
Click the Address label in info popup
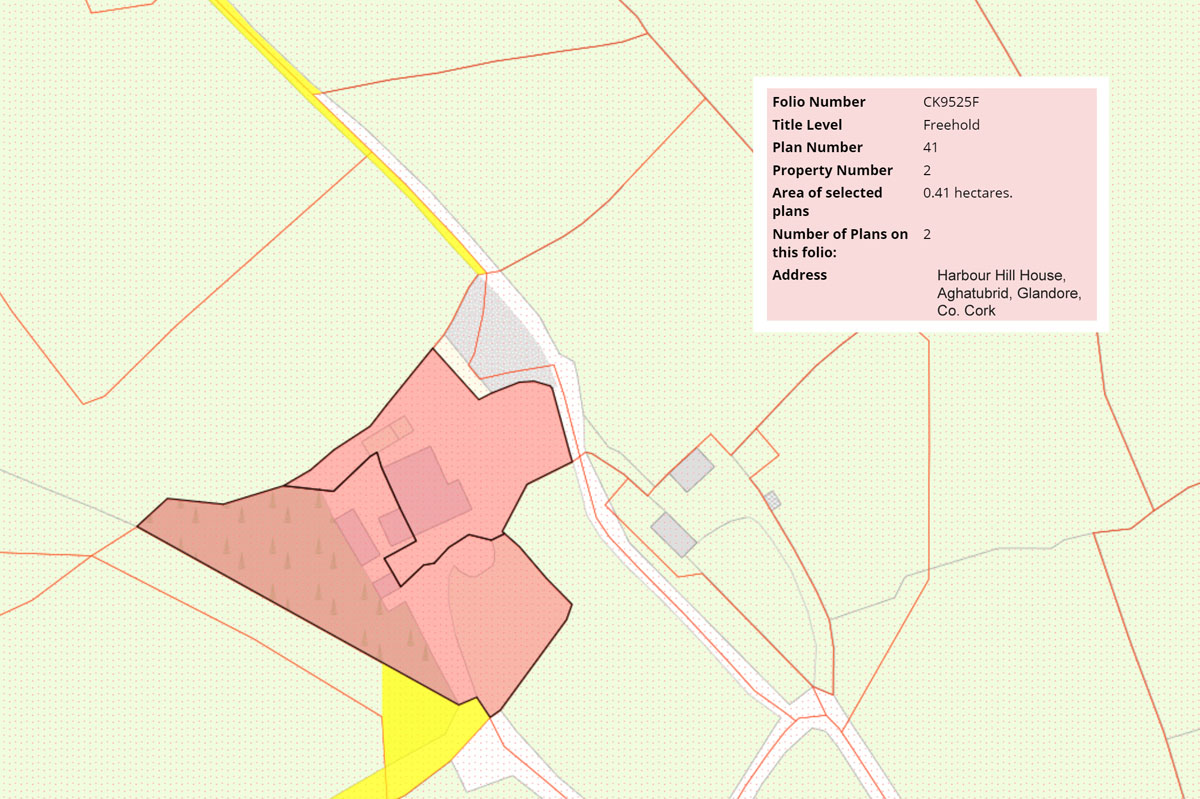pyautogui.click(x=799, y=275)
